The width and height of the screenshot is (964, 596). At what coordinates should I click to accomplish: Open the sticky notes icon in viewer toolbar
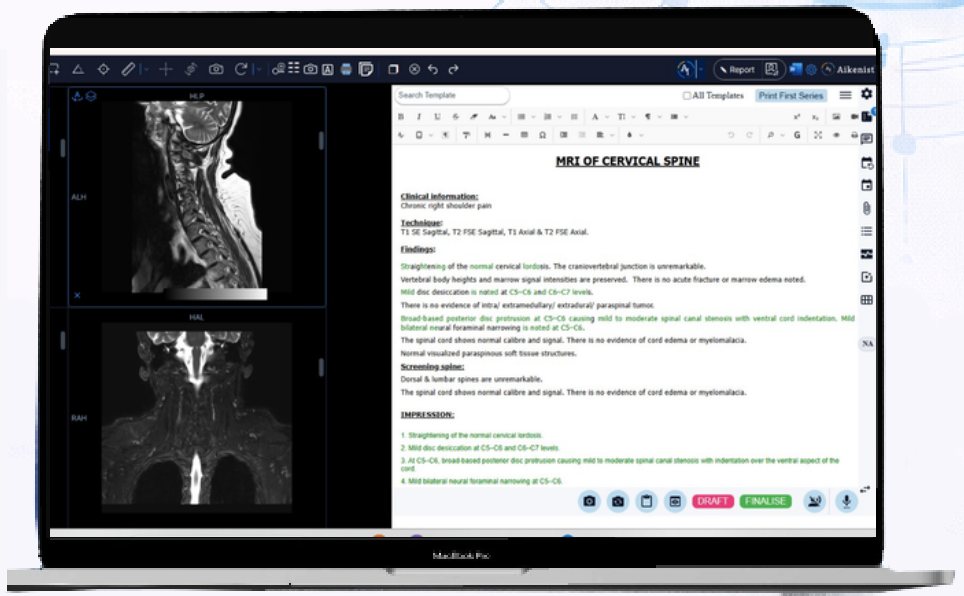pyautogui.click(x=366, y=70)
